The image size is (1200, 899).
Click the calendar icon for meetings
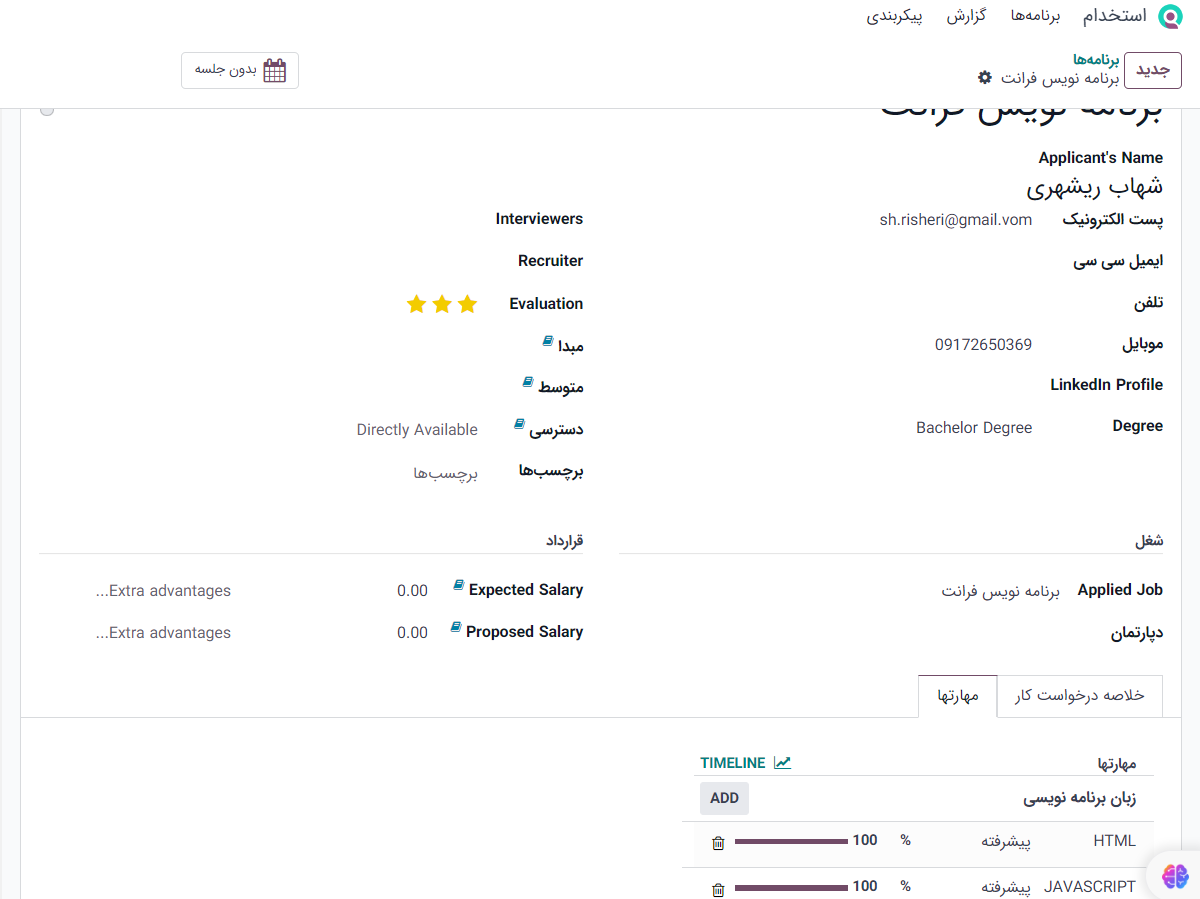coord(274,70)
